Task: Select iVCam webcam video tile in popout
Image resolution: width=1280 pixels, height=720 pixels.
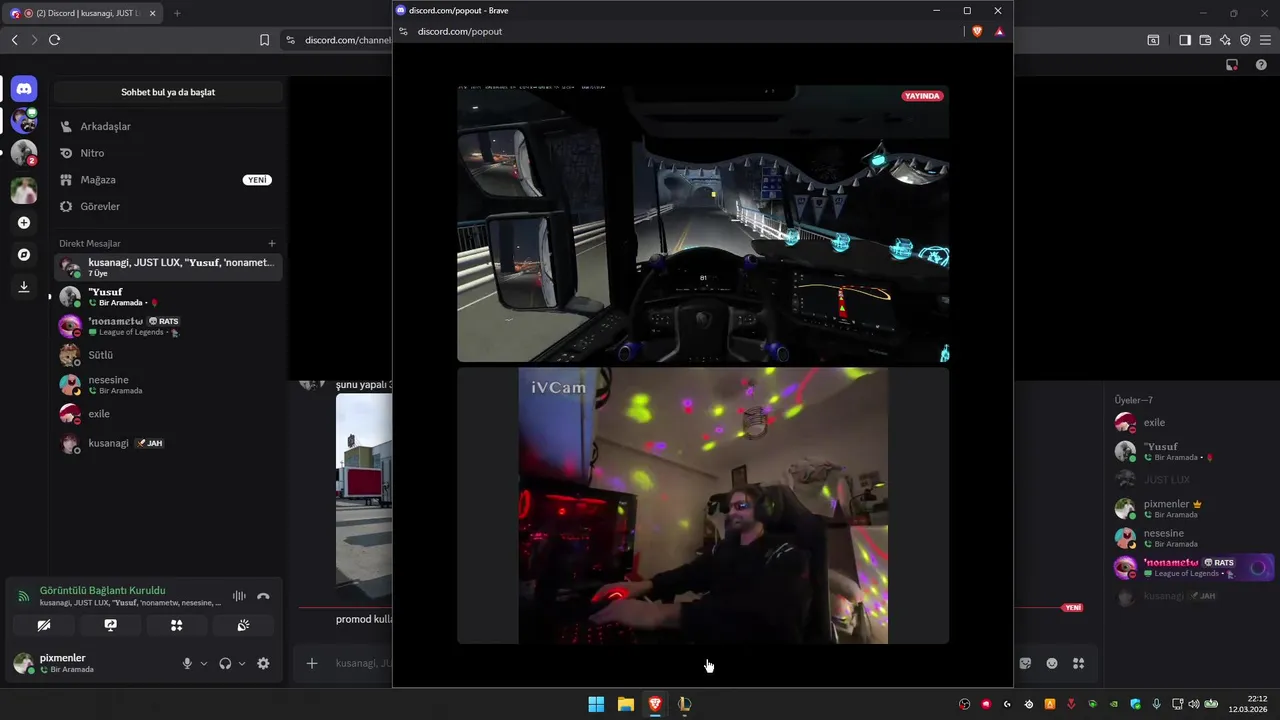Action: 703,505
